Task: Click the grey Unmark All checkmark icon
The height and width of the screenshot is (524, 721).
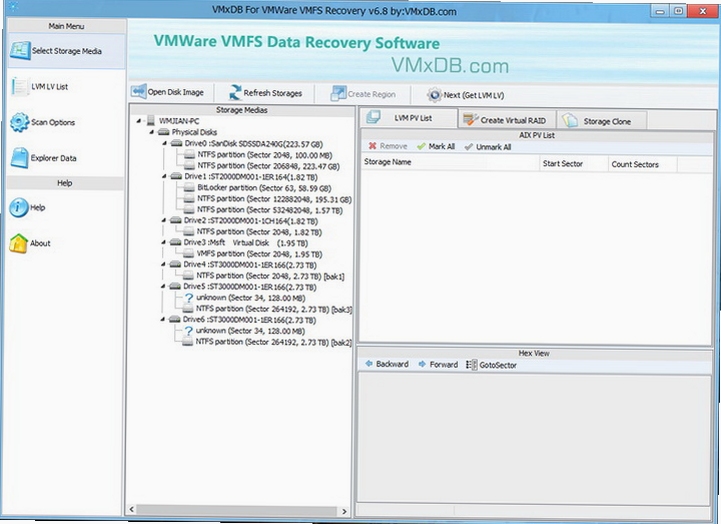Action: pyautogui.click(x=469, y=147)
